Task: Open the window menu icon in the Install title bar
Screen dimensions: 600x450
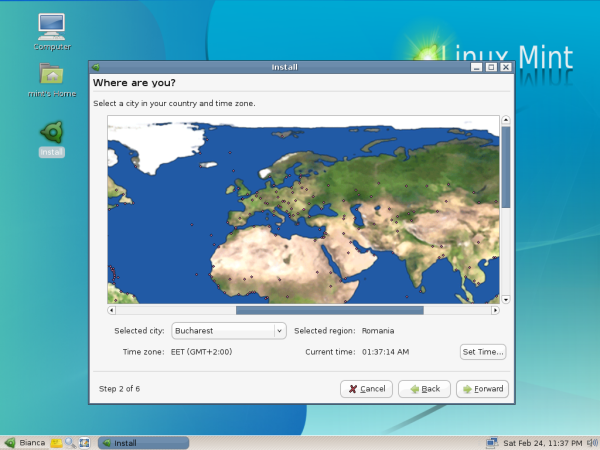Action: click(96, 67)
